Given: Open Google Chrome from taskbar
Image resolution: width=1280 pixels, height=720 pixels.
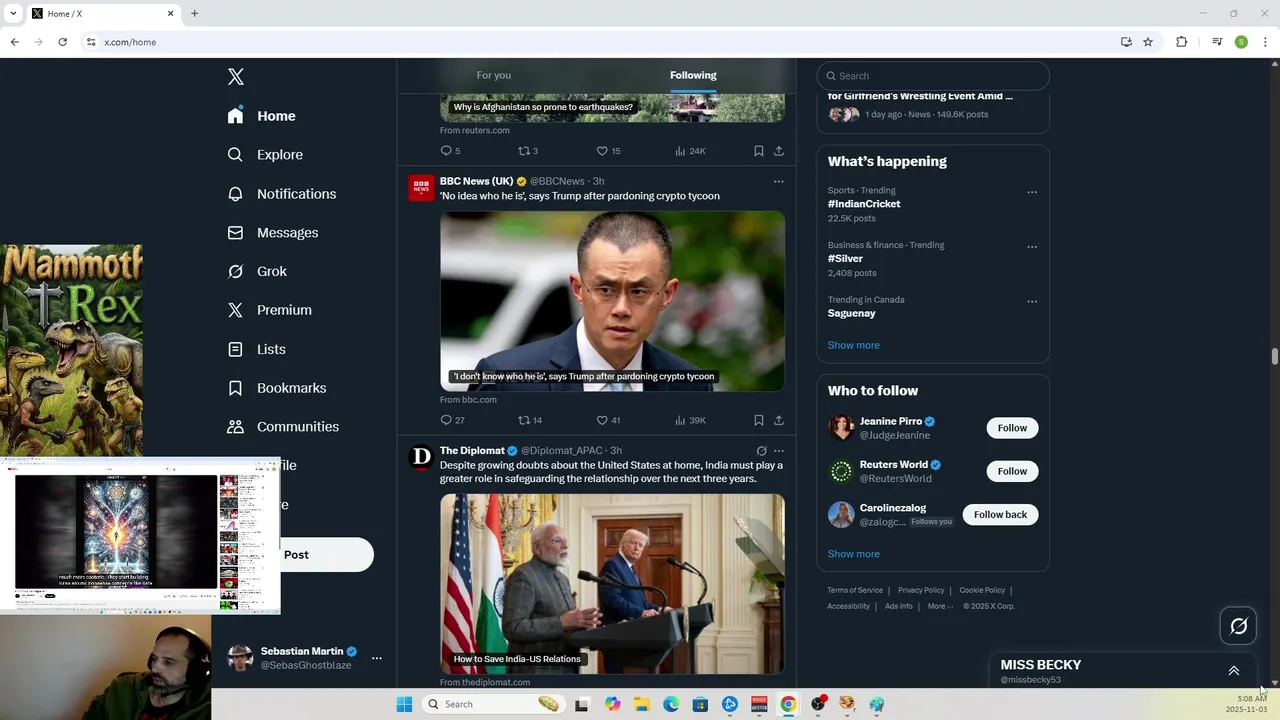Looking at the screenshot, I should pos(788,704).
